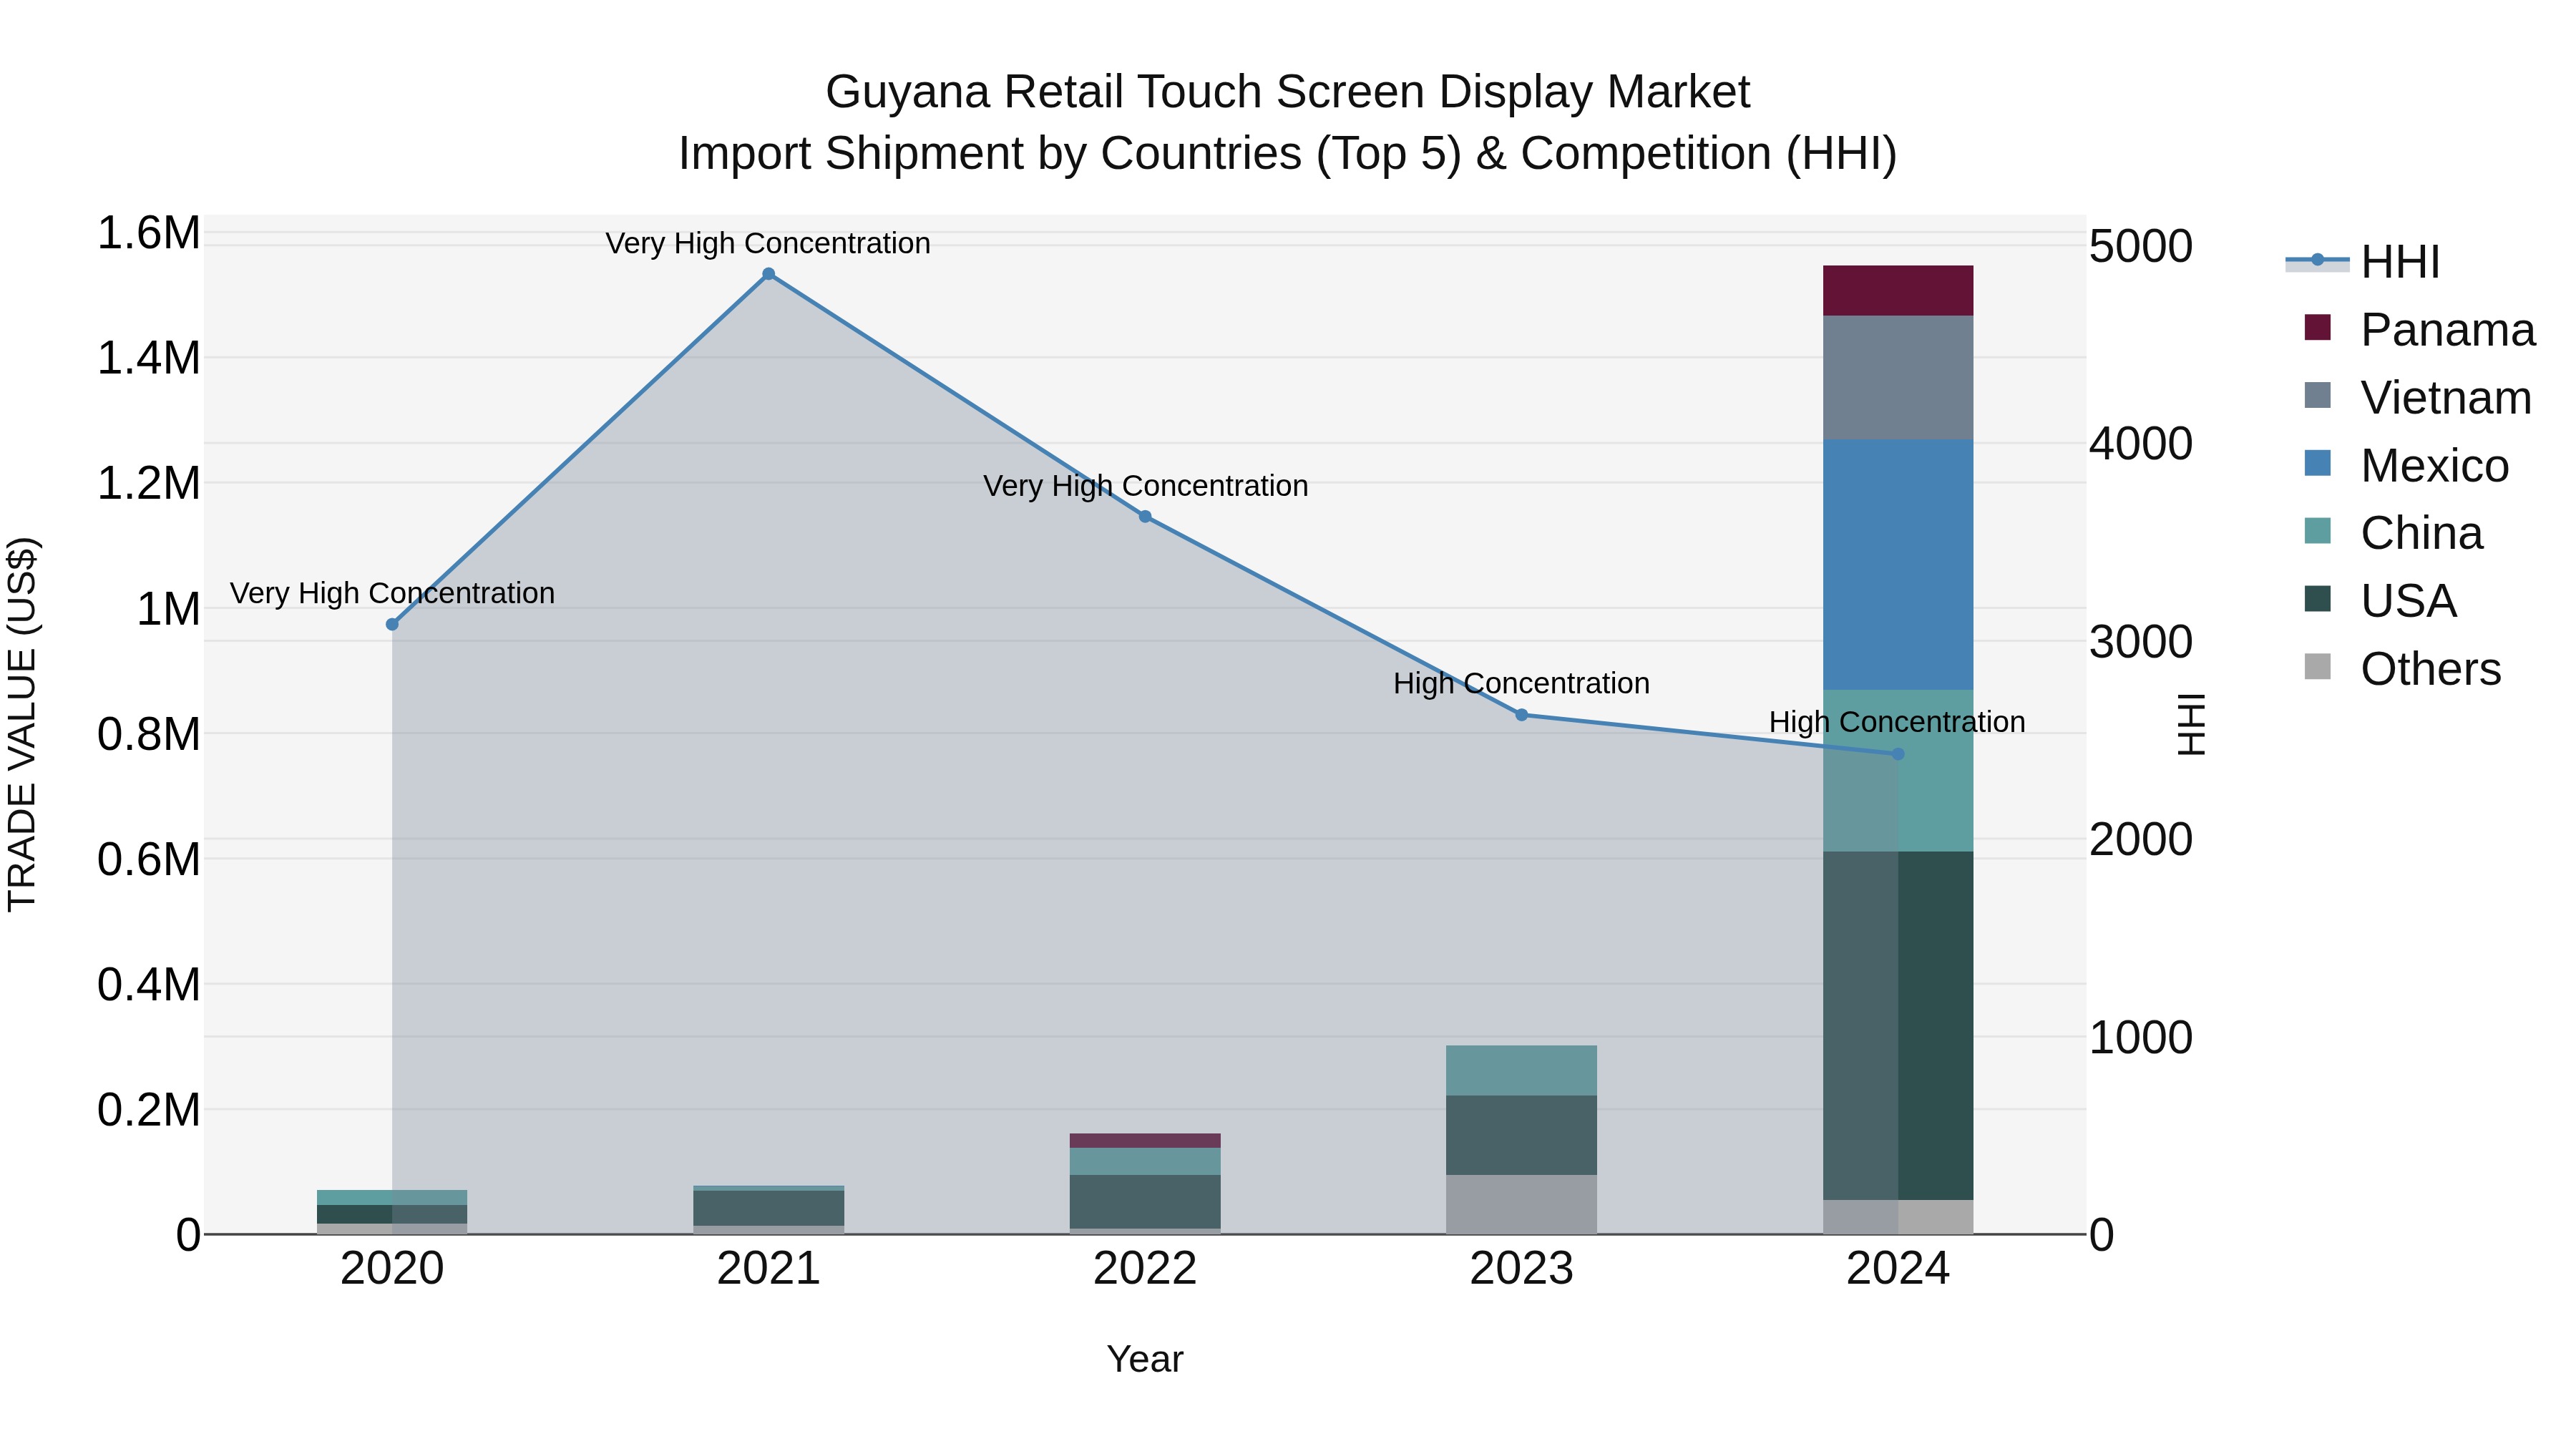Viewport: 2576px width, 1449px height.
Task: Select the USA segment of the 2021 bar
Action: click(768, 1208)
